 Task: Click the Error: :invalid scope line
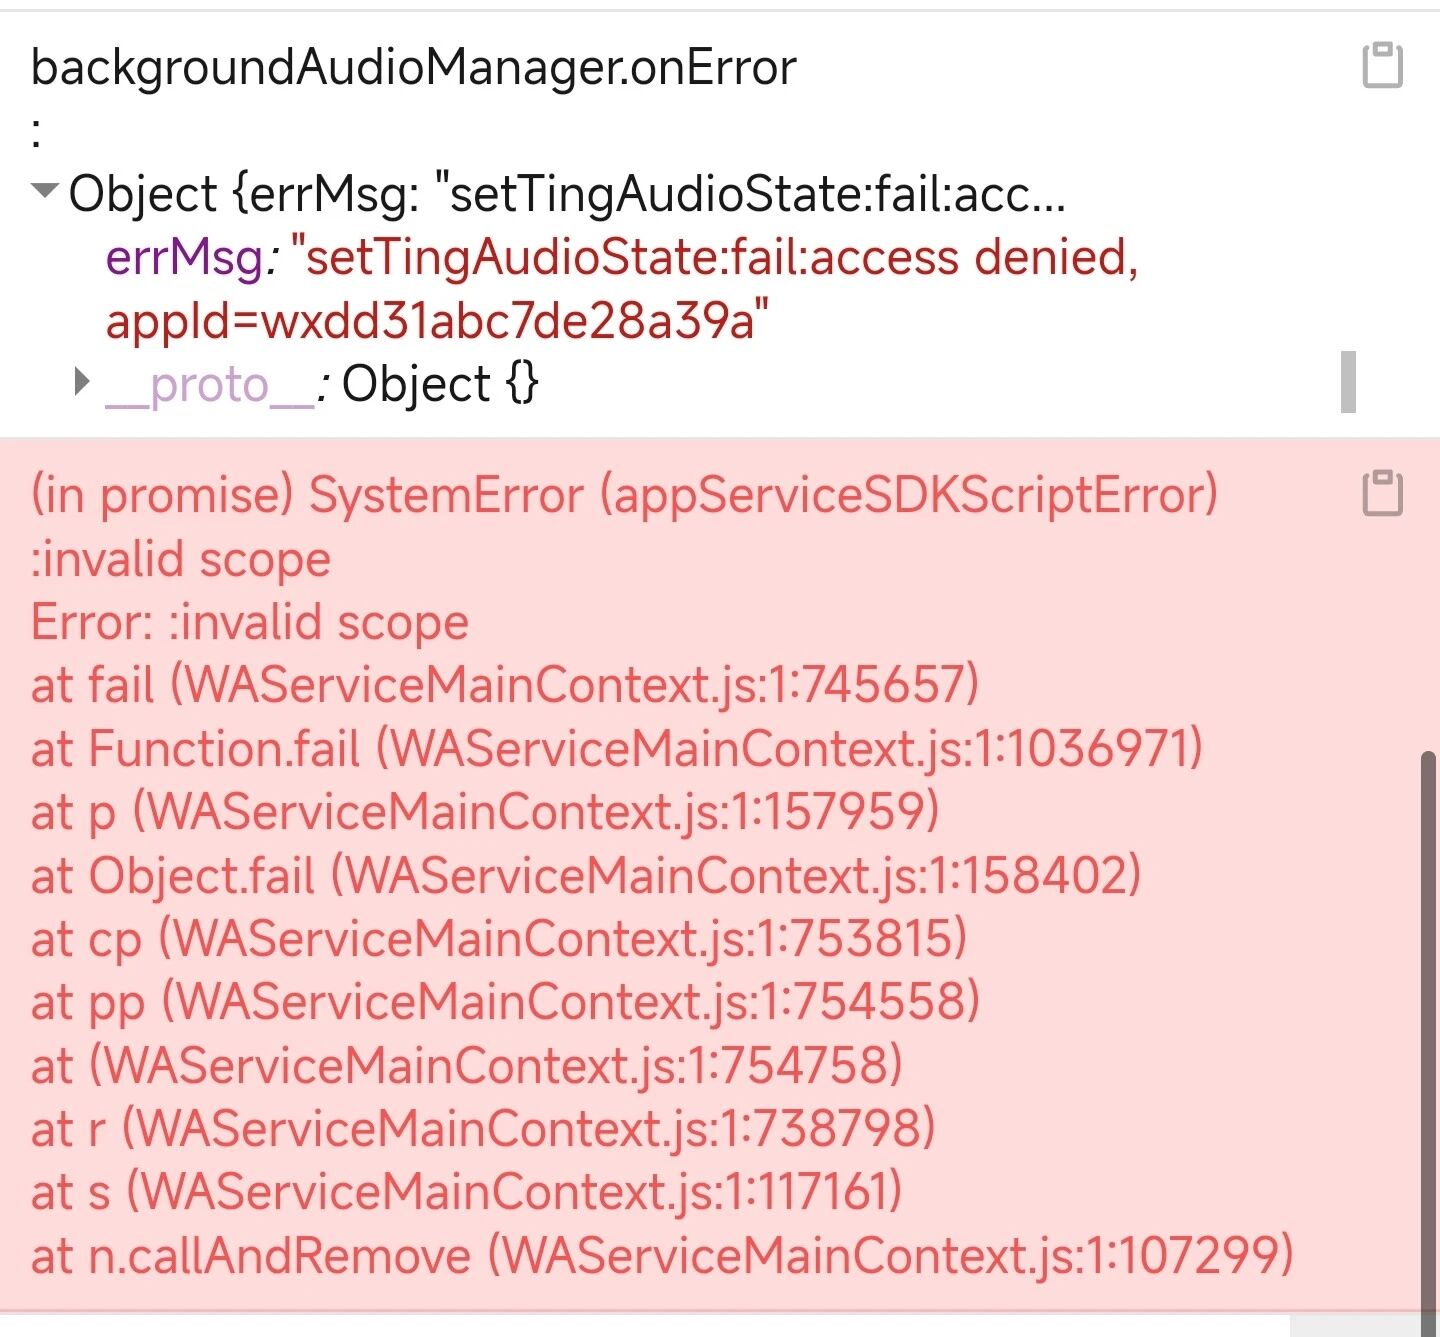pyautogui.click(x=250, y=621)
